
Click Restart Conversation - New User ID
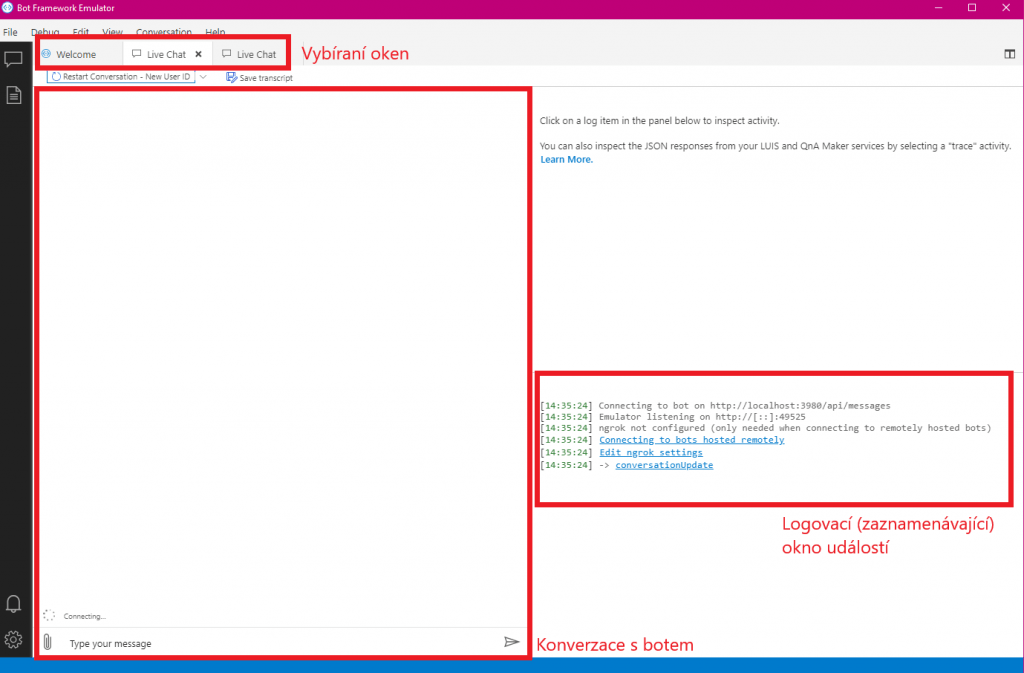(121, 76)
